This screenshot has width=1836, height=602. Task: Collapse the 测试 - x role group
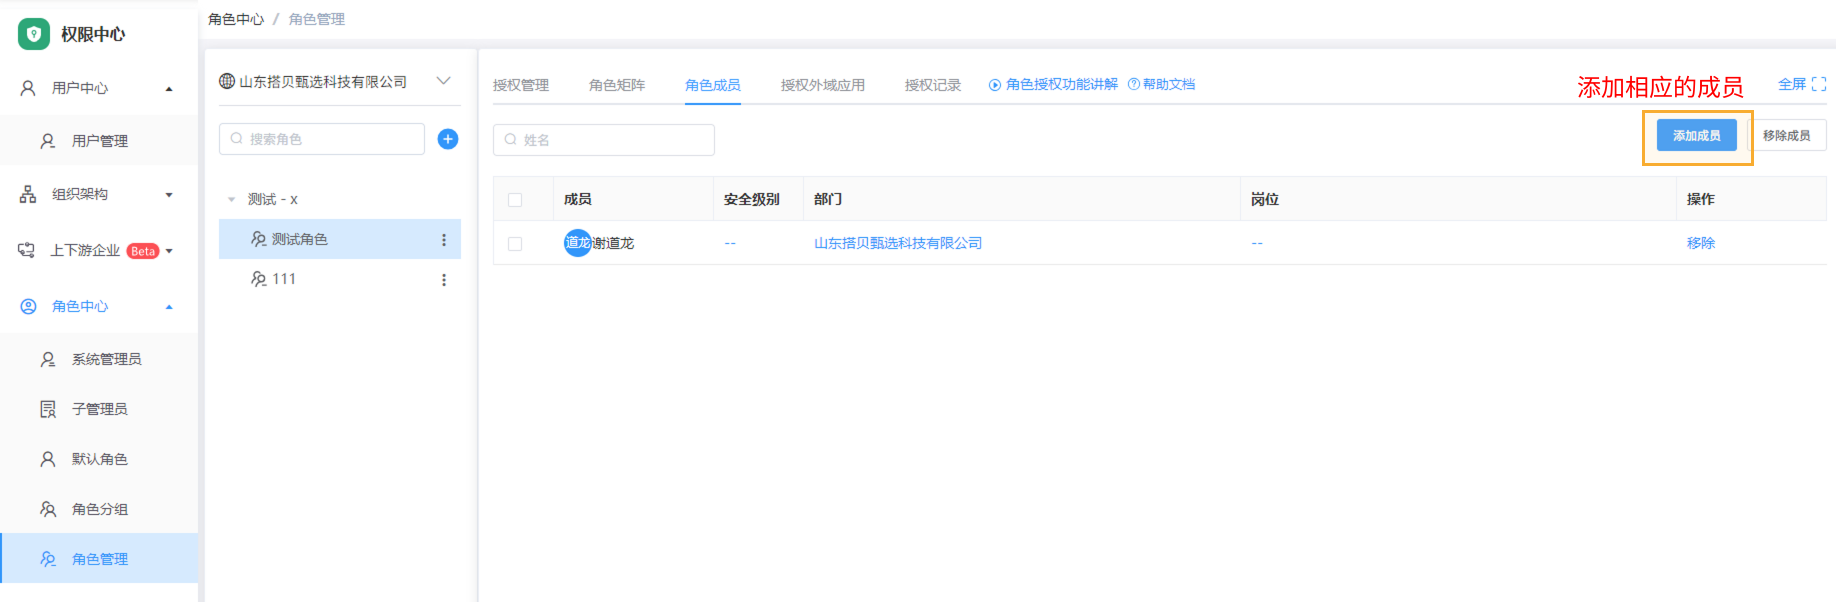pos(232,200)
